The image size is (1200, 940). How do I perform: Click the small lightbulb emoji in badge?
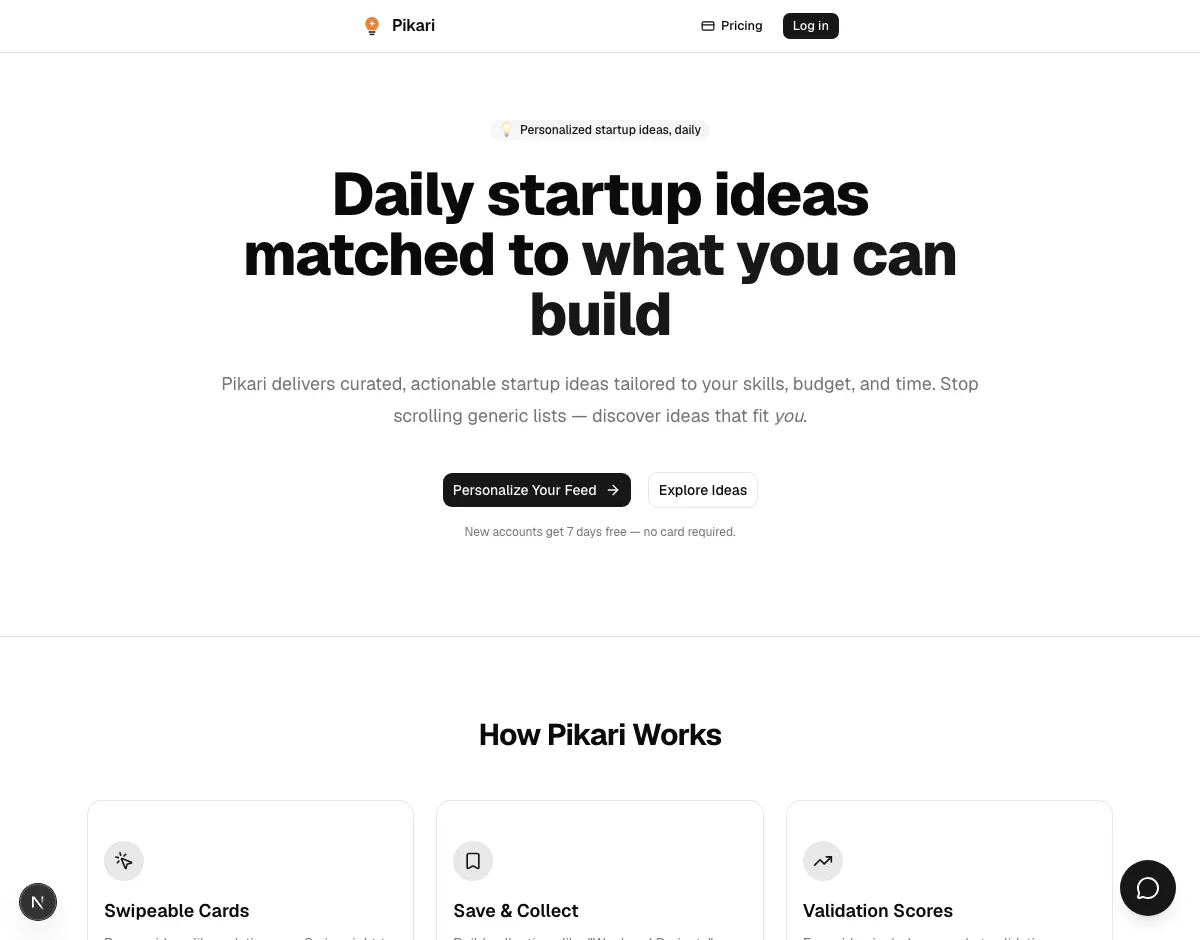[x=506, y=130]
